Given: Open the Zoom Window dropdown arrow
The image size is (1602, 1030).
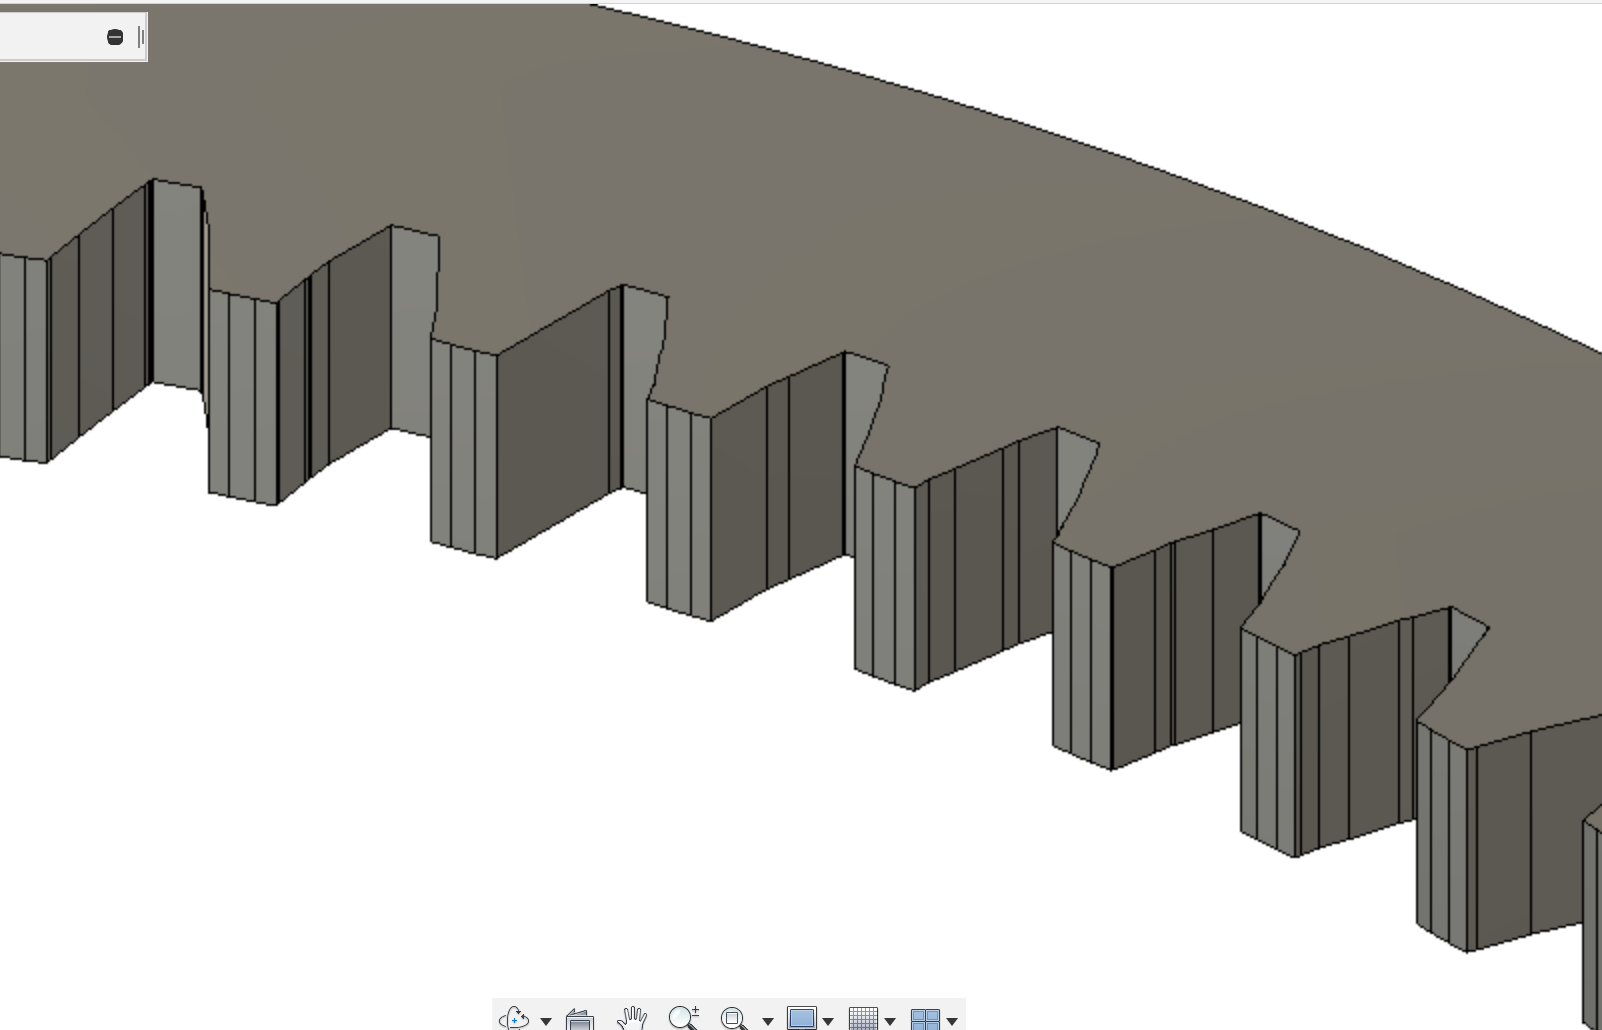Looking at the screenshot, I should [768, 1021].
